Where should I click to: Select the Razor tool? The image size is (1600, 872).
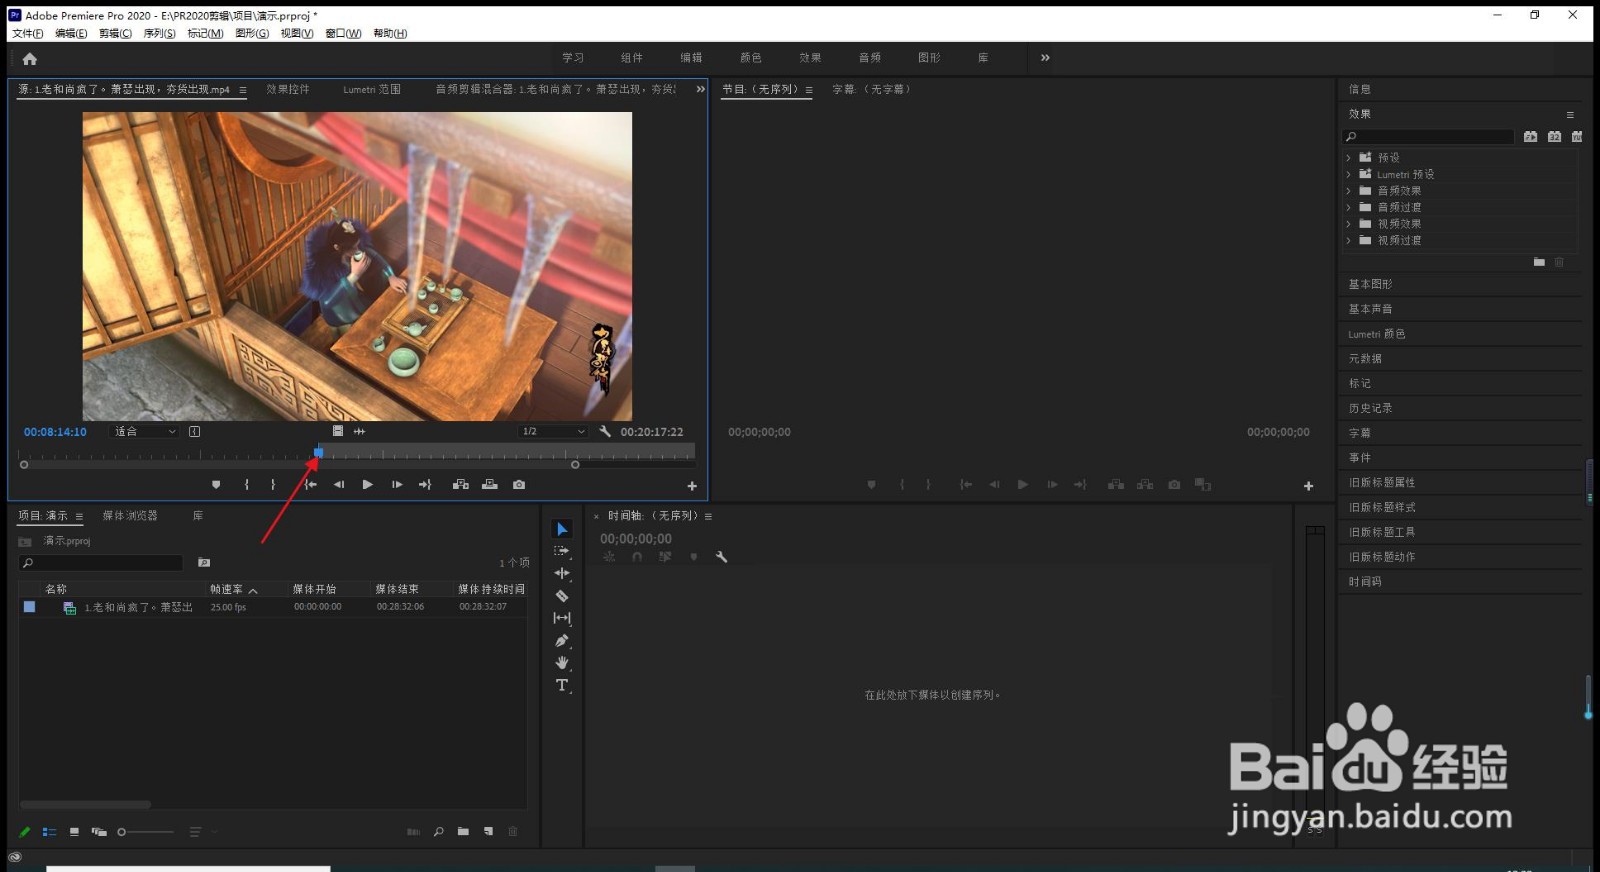562,596
